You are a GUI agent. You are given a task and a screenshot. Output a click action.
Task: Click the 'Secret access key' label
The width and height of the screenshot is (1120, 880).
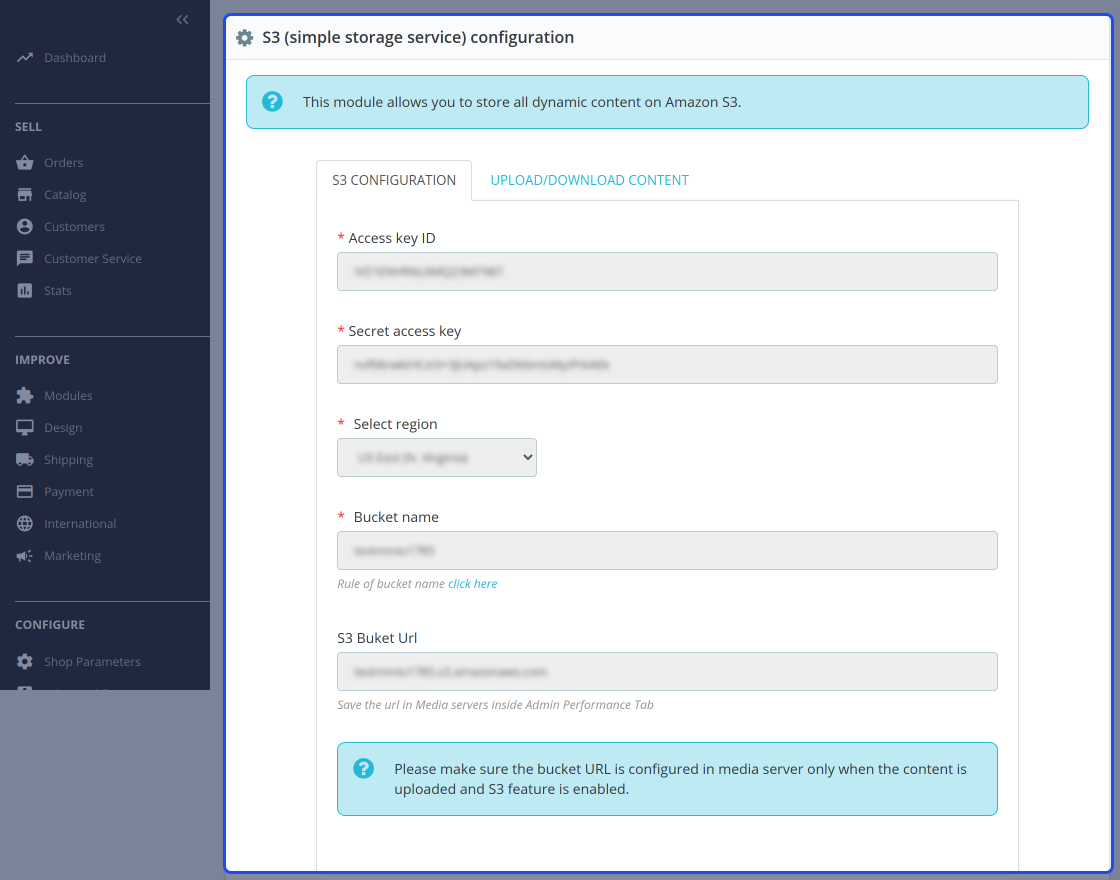pyautogui.click(x=404, y=331)
